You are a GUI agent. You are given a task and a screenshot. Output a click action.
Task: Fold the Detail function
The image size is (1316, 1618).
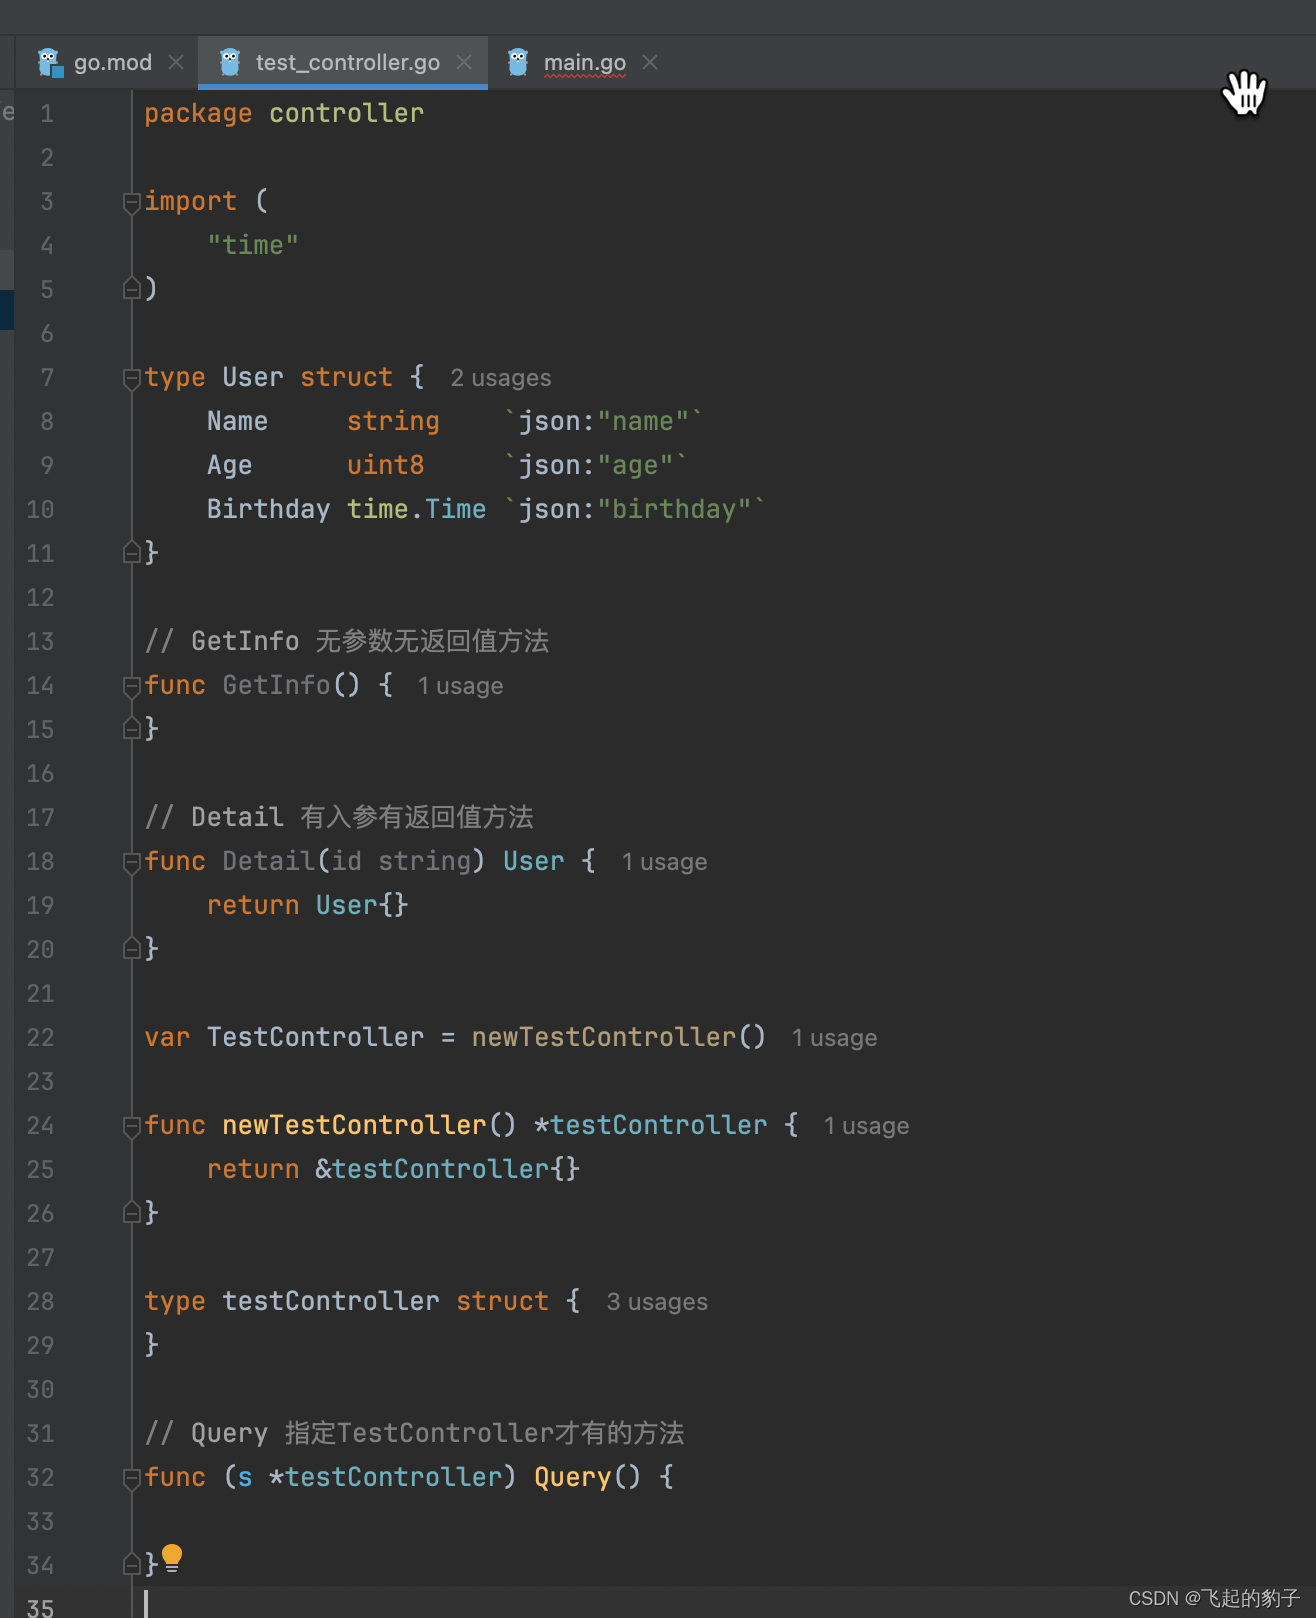131,862
